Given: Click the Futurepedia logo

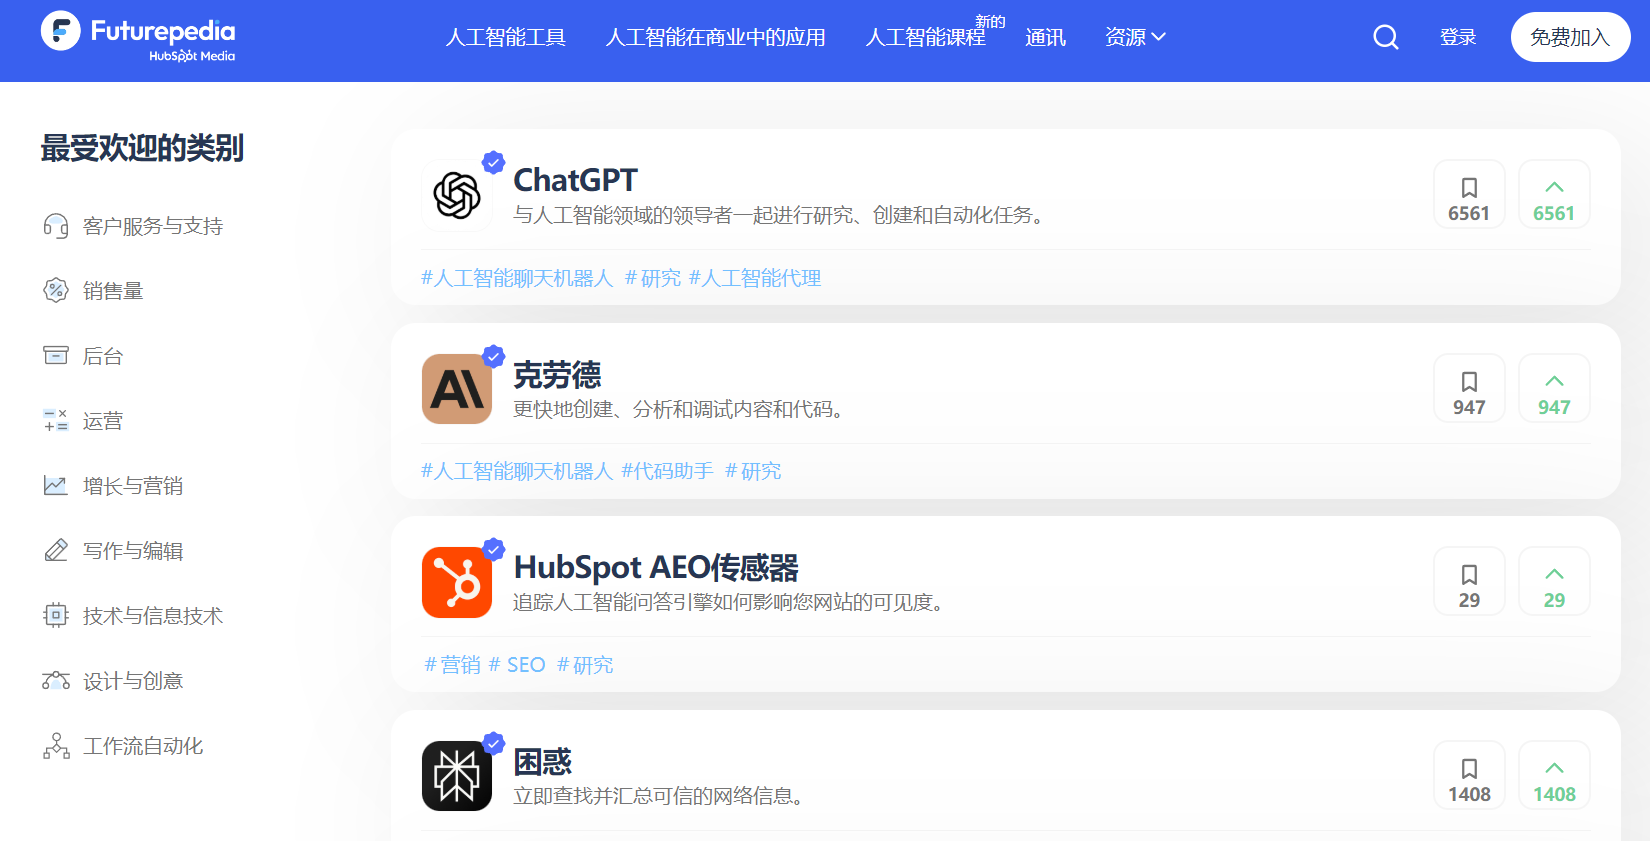Looking at the screenshot, I should point(138,37).
